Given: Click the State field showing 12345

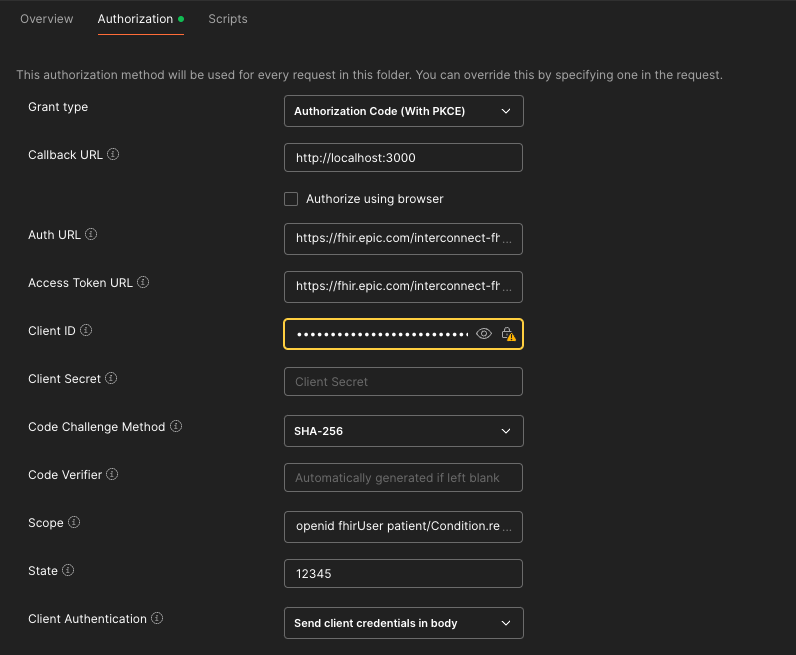Looking at the screenshot, I should point(404,574).
